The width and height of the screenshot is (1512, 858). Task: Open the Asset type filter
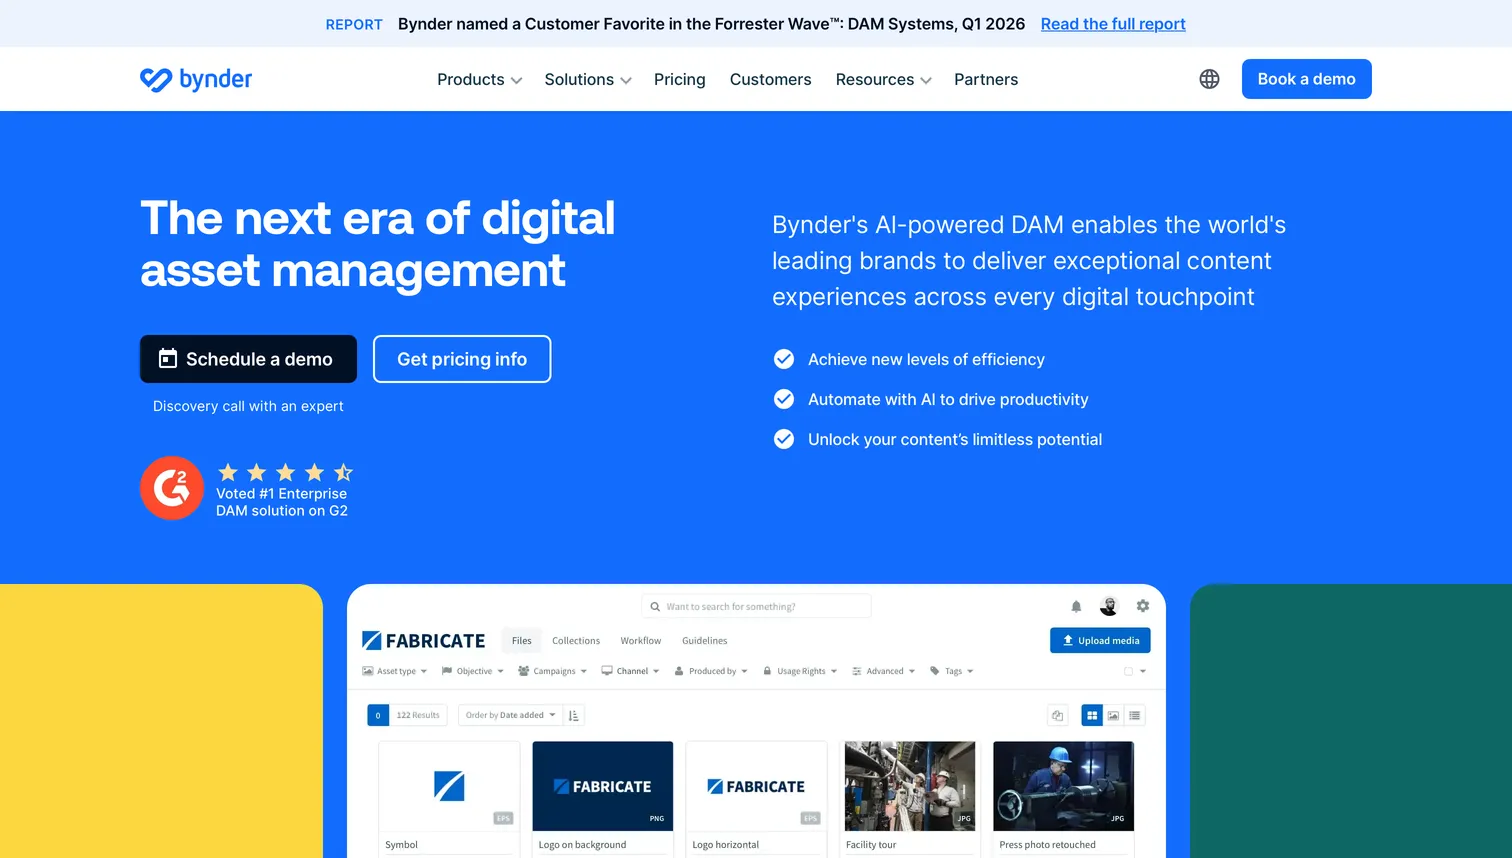click(x=395, y=671)
